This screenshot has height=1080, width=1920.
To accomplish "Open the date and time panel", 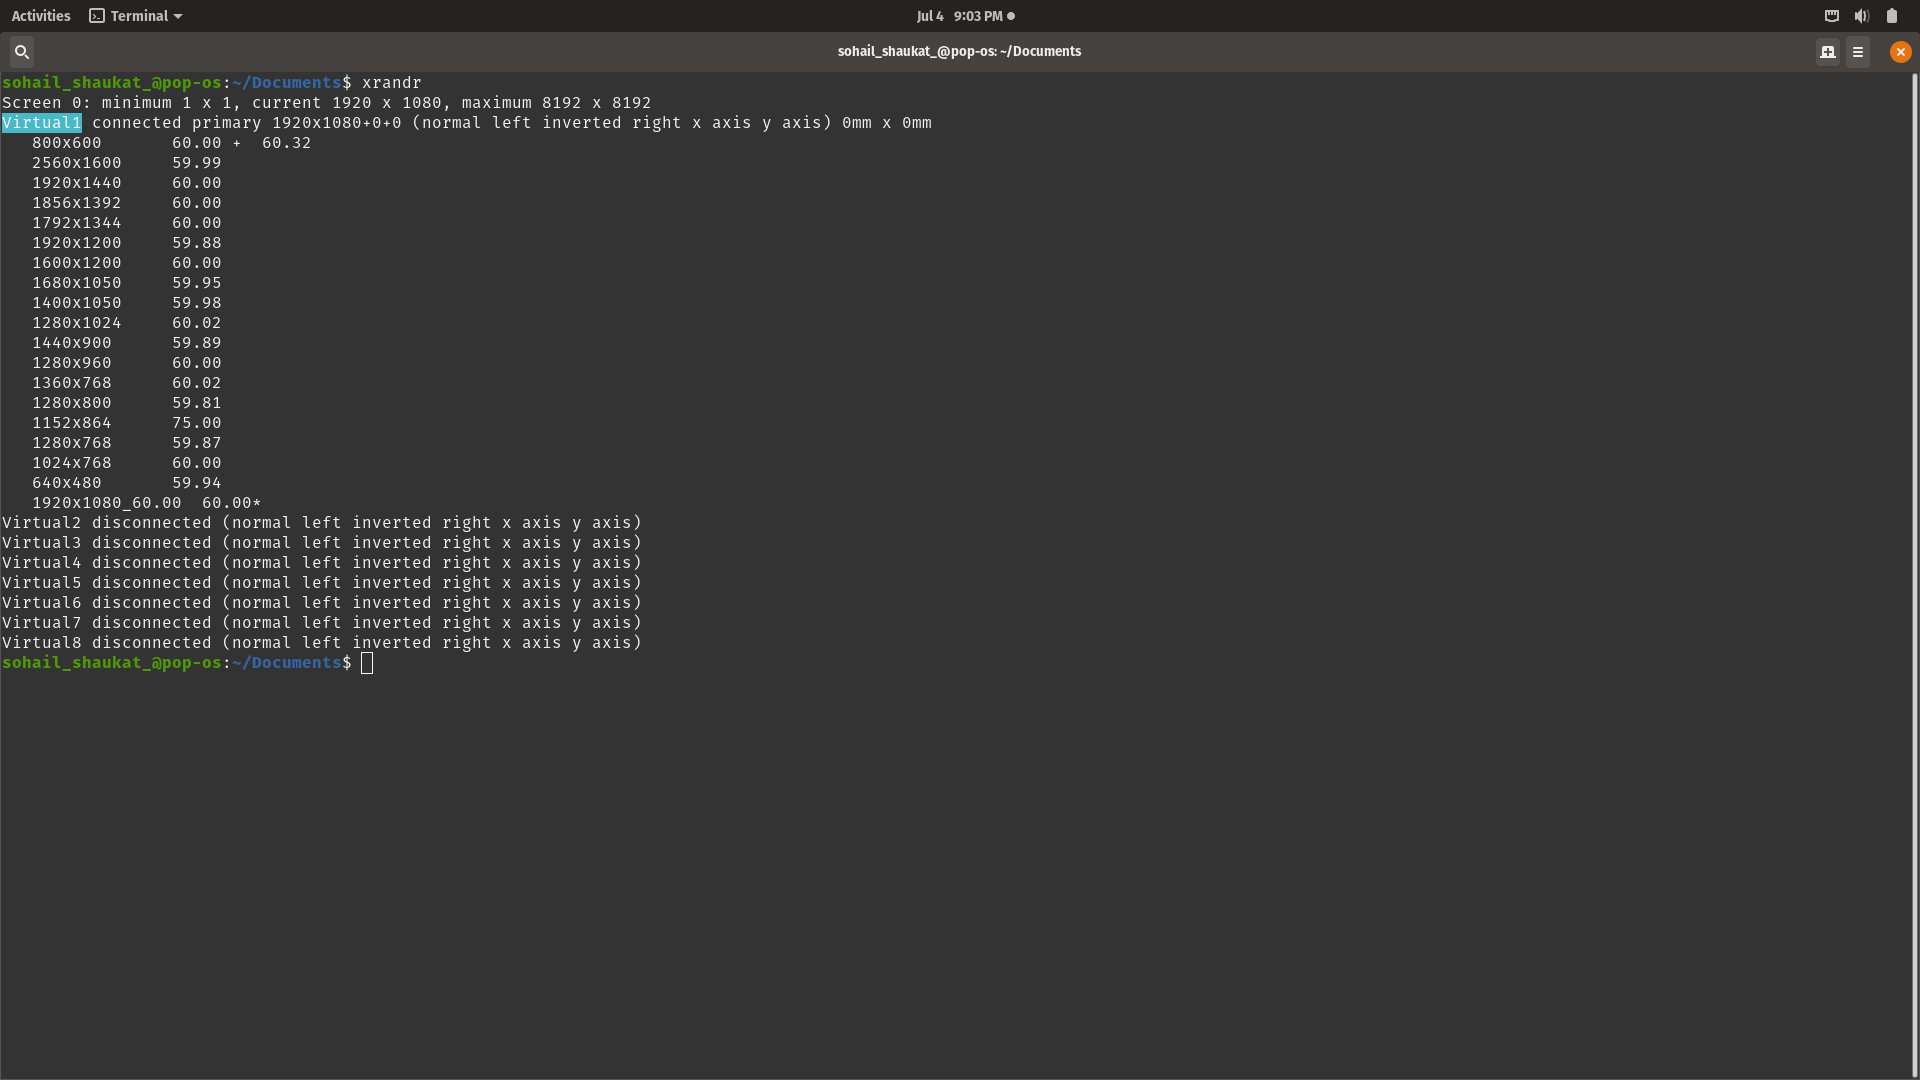I will (x=965, y=16).
